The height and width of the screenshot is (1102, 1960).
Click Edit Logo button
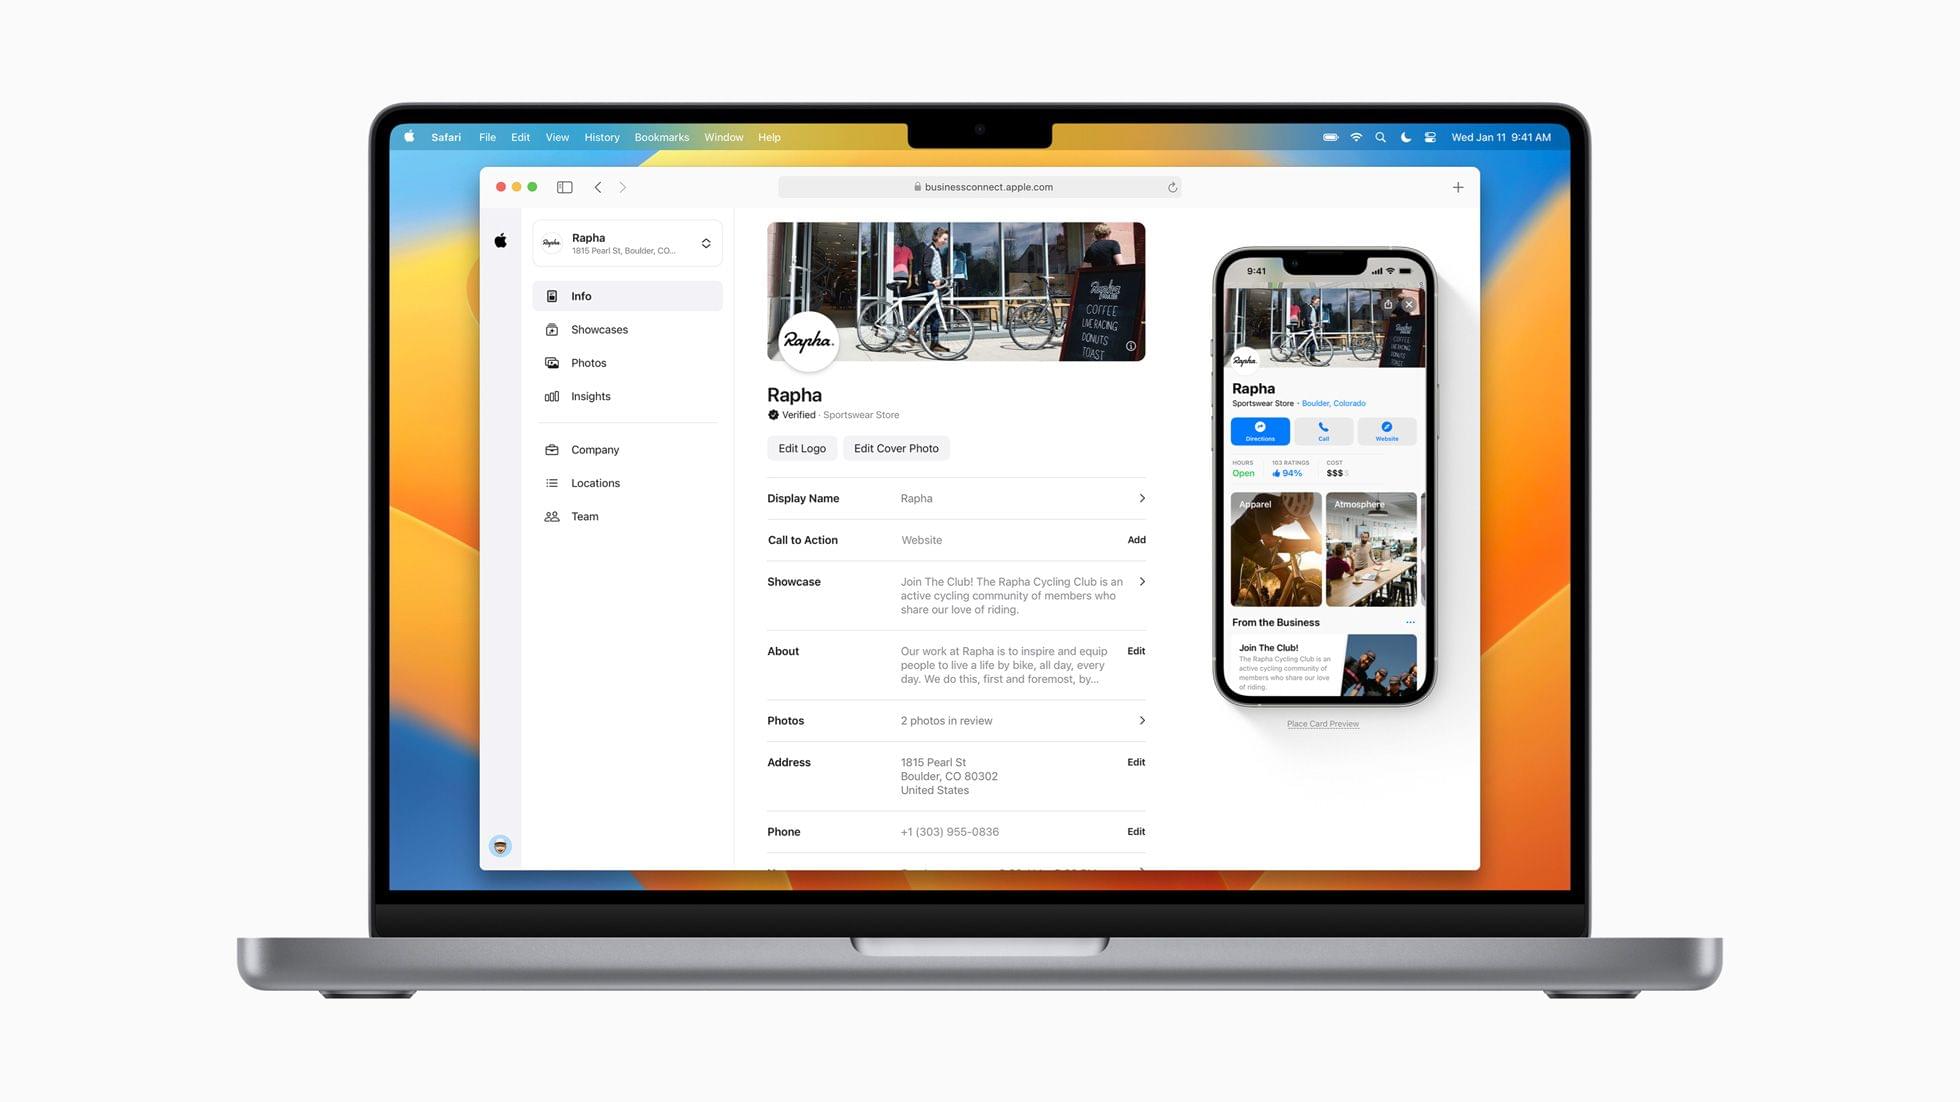[802, 448]
